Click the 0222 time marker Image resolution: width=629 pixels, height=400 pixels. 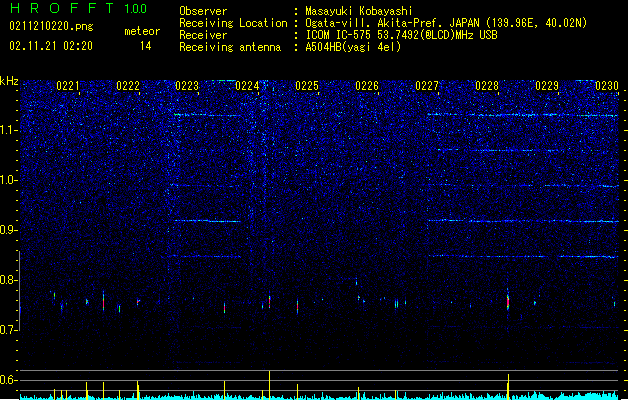pyautogui.click(x=128, y=86)
